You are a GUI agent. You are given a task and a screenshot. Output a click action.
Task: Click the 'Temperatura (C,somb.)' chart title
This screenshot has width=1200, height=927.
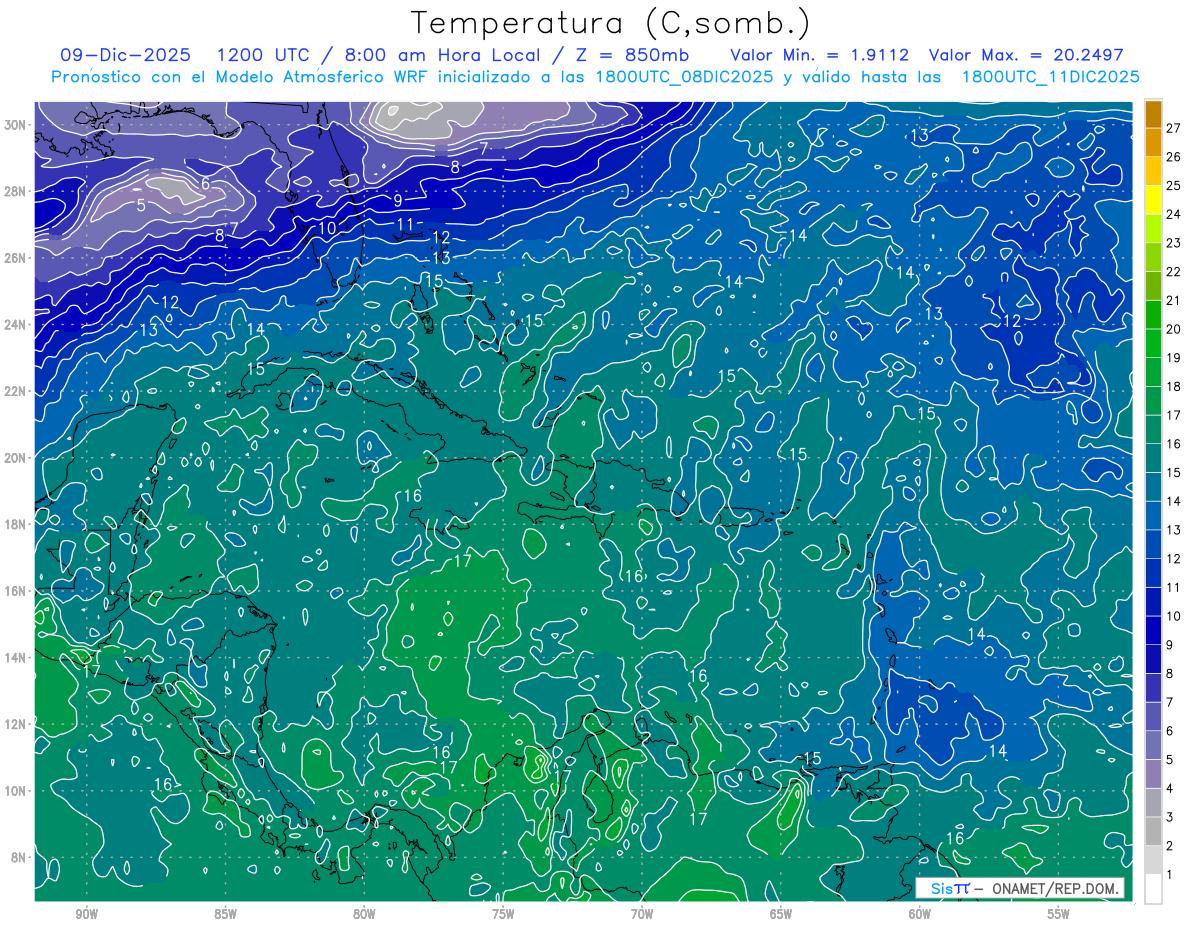(610, 24)
